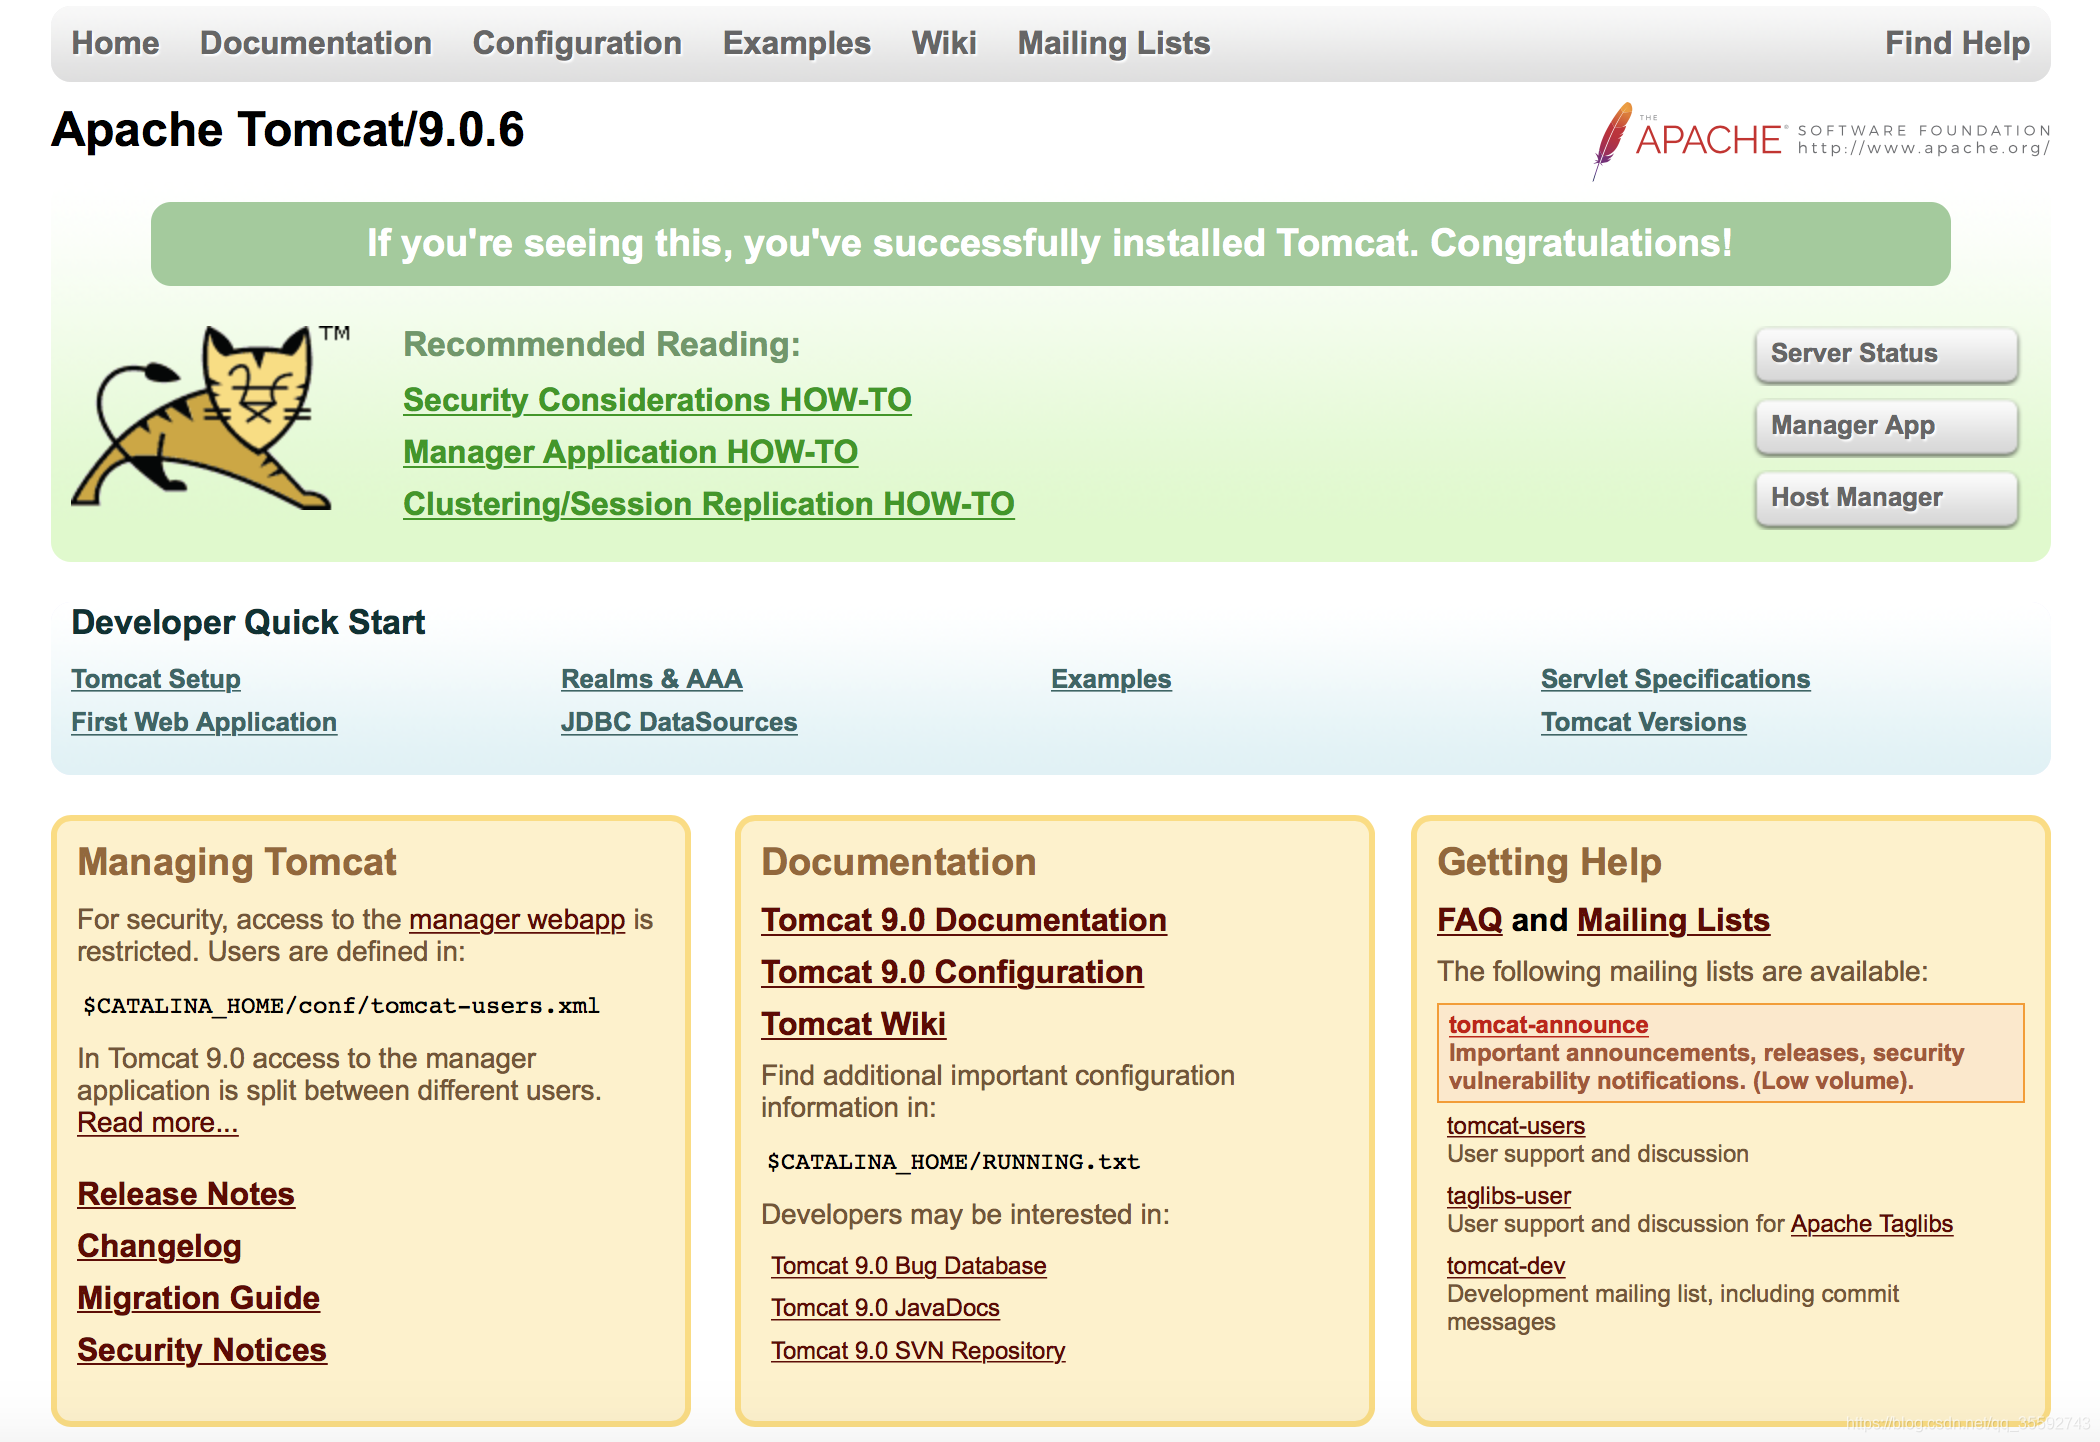Open Clustering/Session Replication HOW-TO link

pyautogui.click(x=708, y=504)
